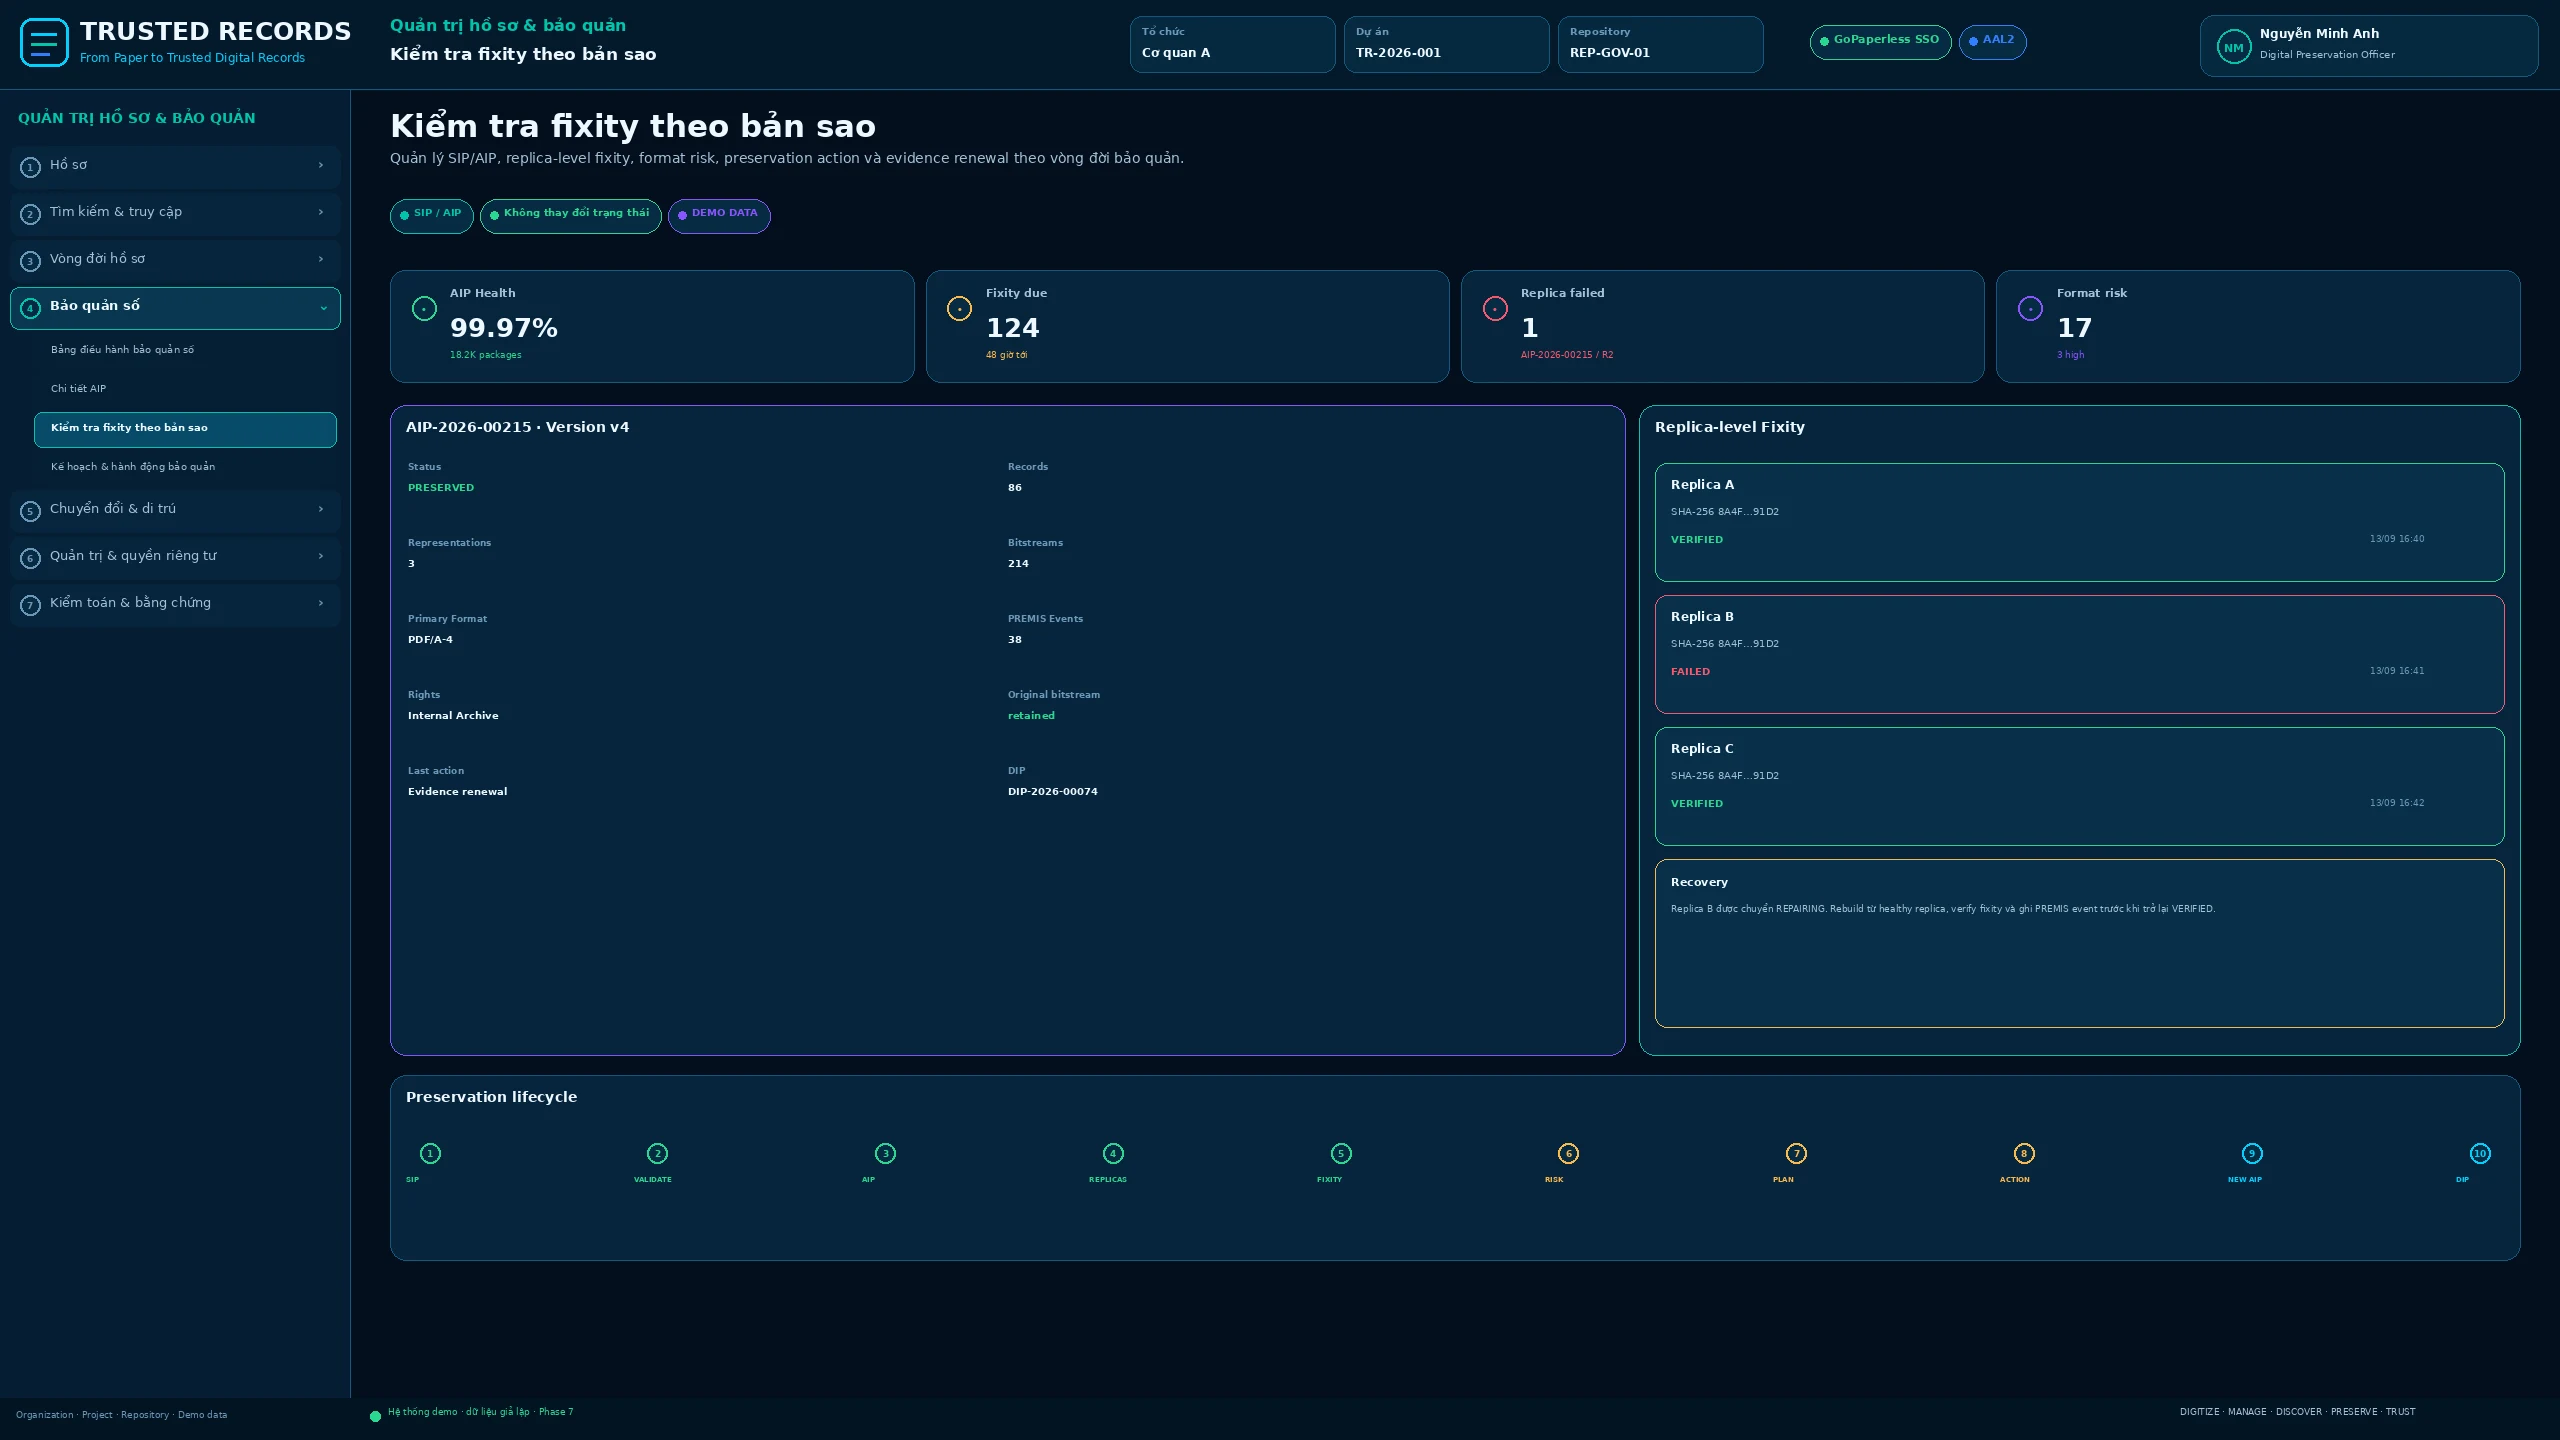The height and width of the screenshot is (1440, 2560).
Task: Open the Dự án TR-2026-001 selector
Action: tap(1446, 44)
